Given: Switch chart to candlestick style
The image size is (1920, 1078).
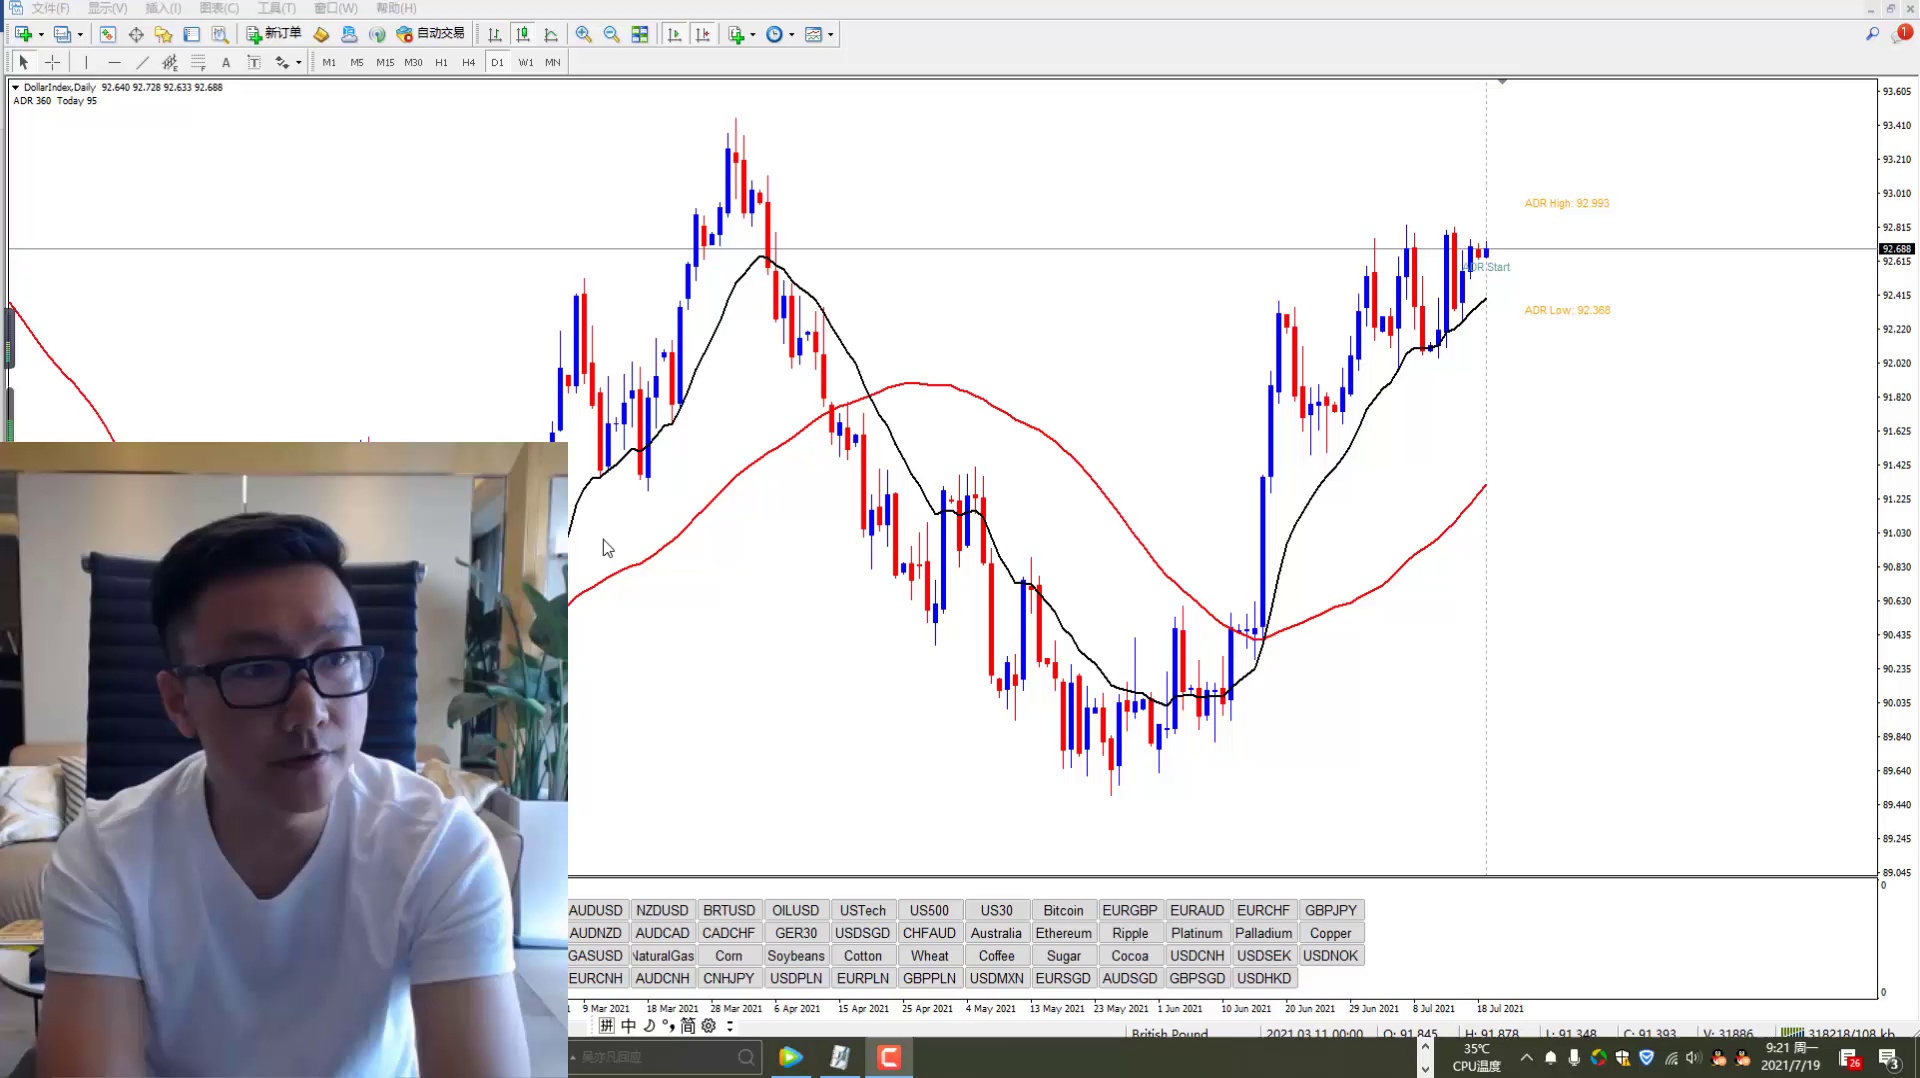Looking at the screenshot, I should pyautogui.click(x=522, y=35).
